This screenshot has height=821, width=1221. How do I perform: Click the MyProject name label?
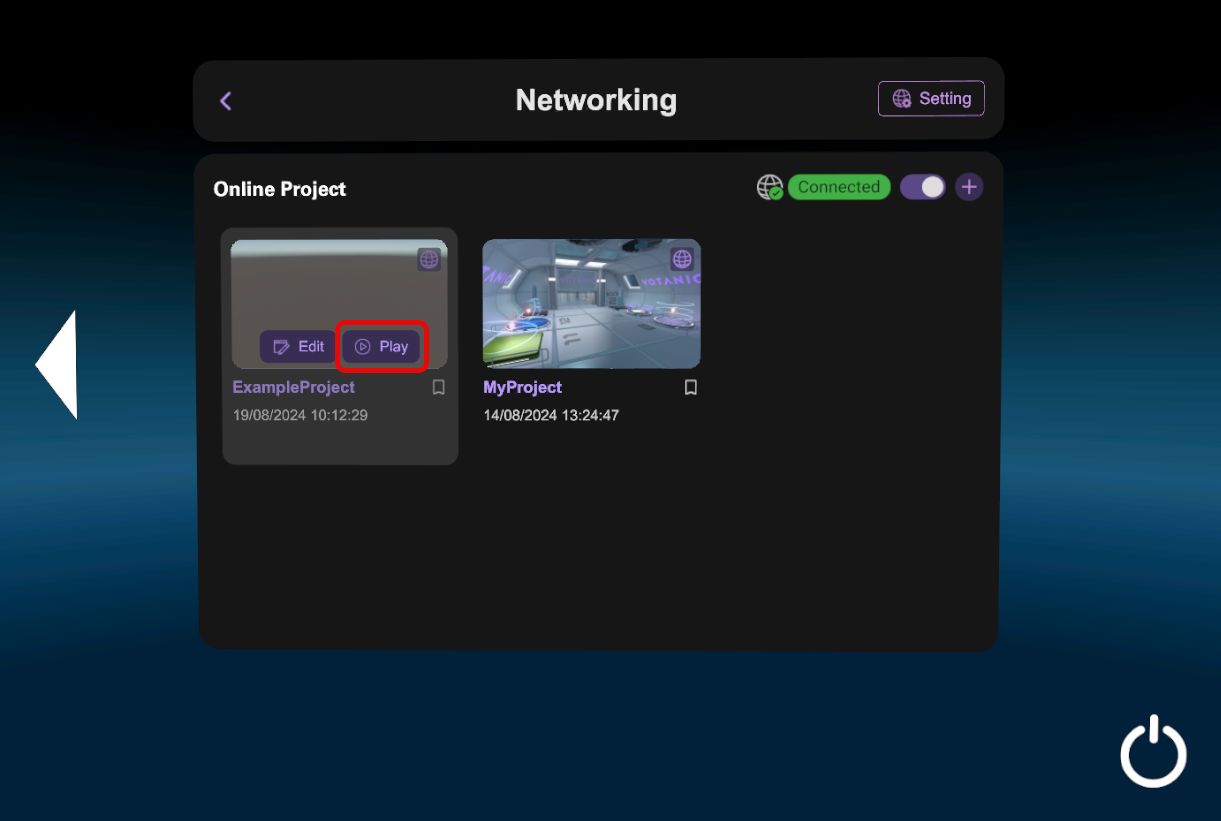(x=522, y=387)
